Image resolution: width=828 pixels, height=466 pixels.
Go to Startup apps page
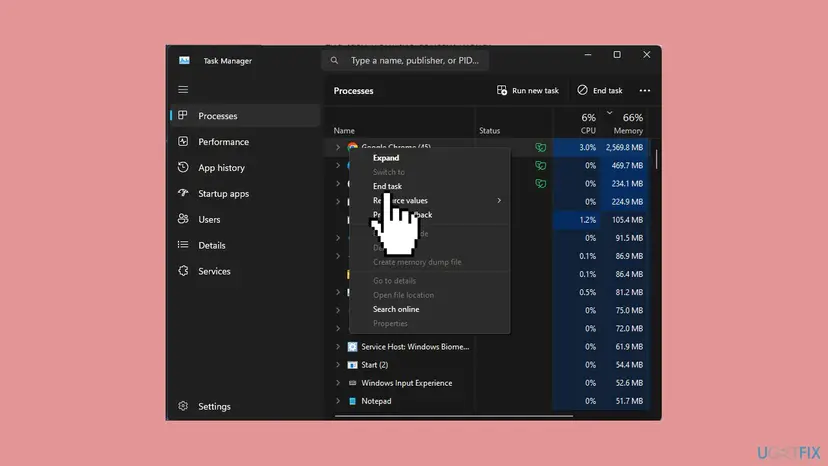223,193
